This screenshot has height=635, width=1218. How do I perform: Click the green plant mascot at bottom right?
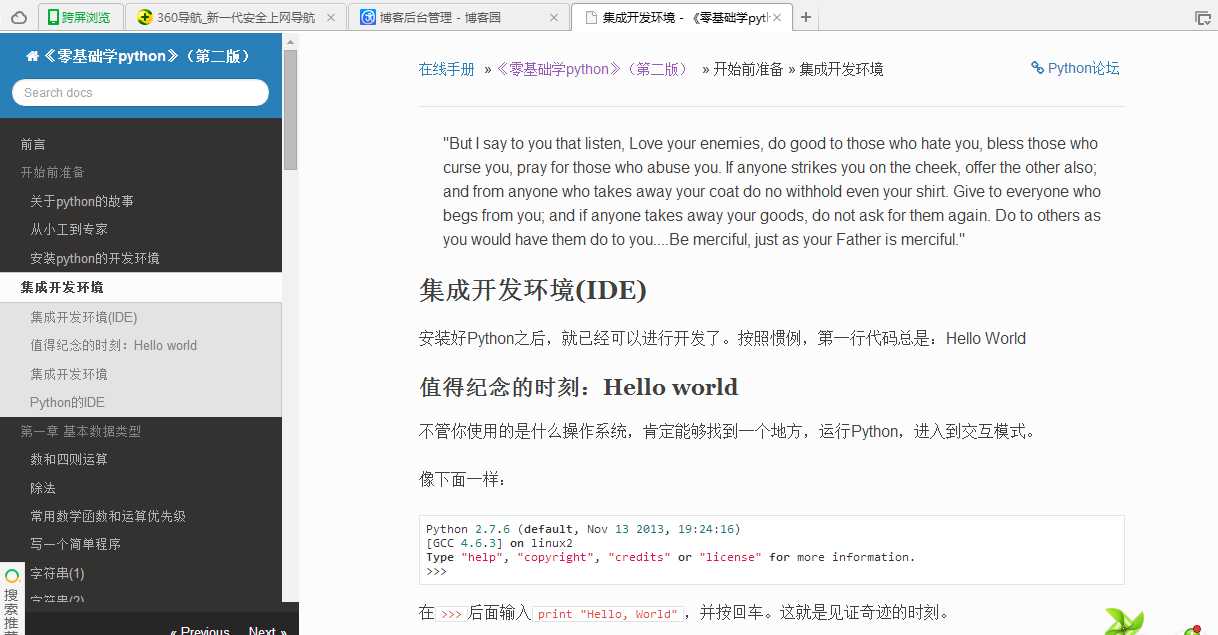[x=1124, y=620]
